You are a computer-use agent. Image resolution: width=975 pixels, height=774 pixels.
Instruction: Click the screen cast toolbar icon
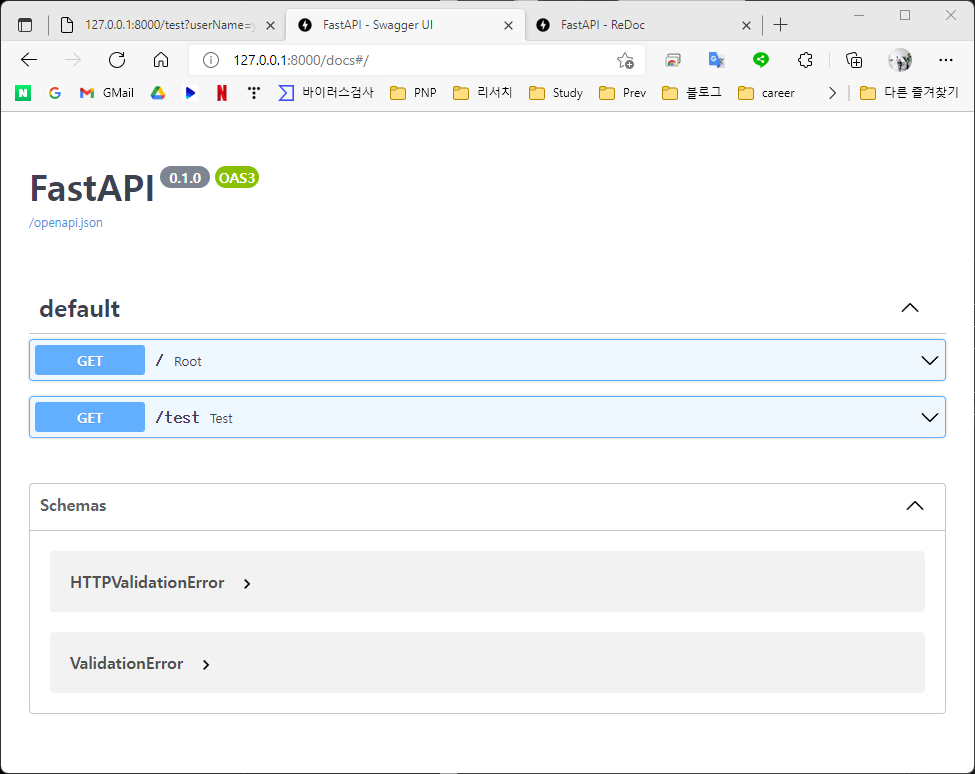click(672, 60)
